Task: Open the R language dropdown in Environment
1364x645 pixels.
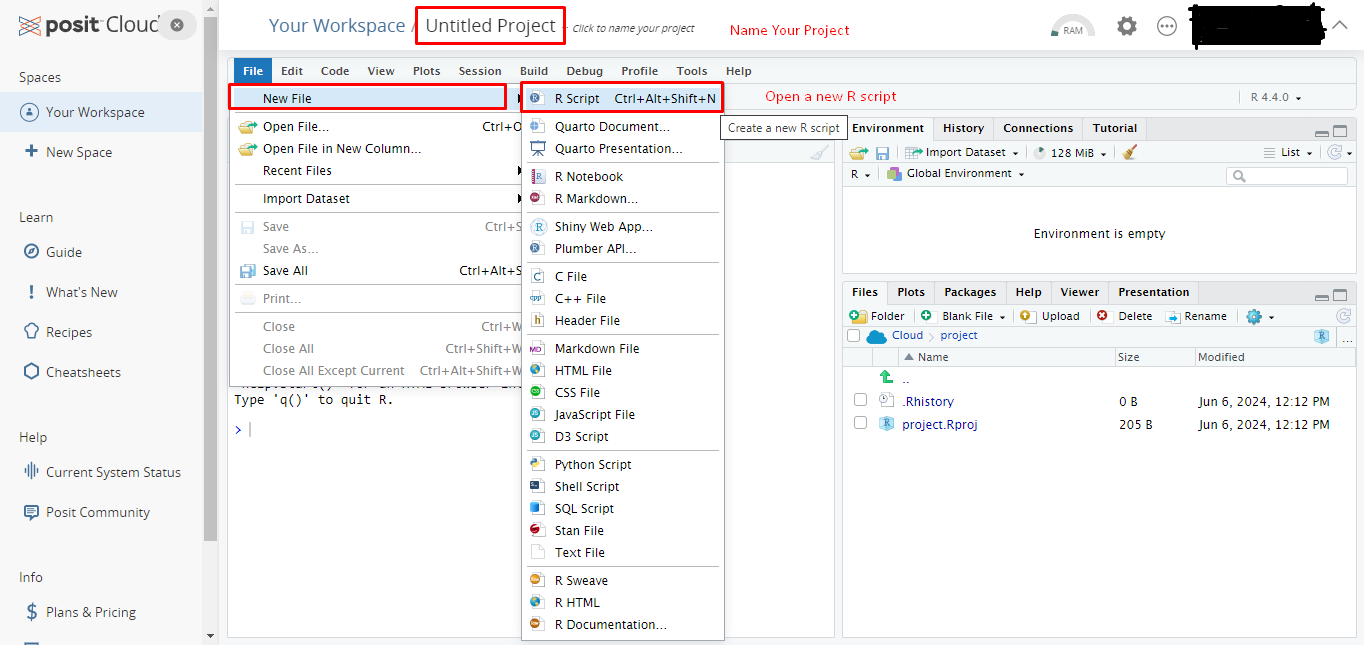Action: 860,174
